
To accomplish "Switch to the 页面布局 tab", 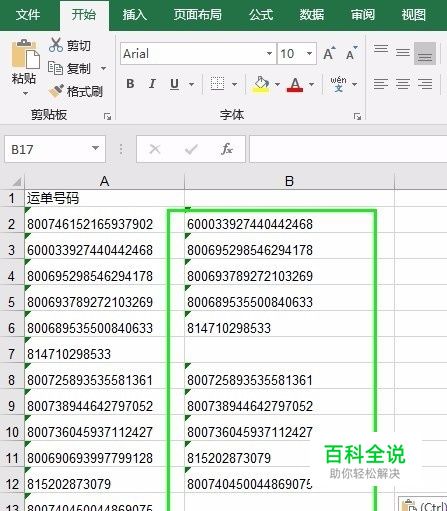I will 198,15.
